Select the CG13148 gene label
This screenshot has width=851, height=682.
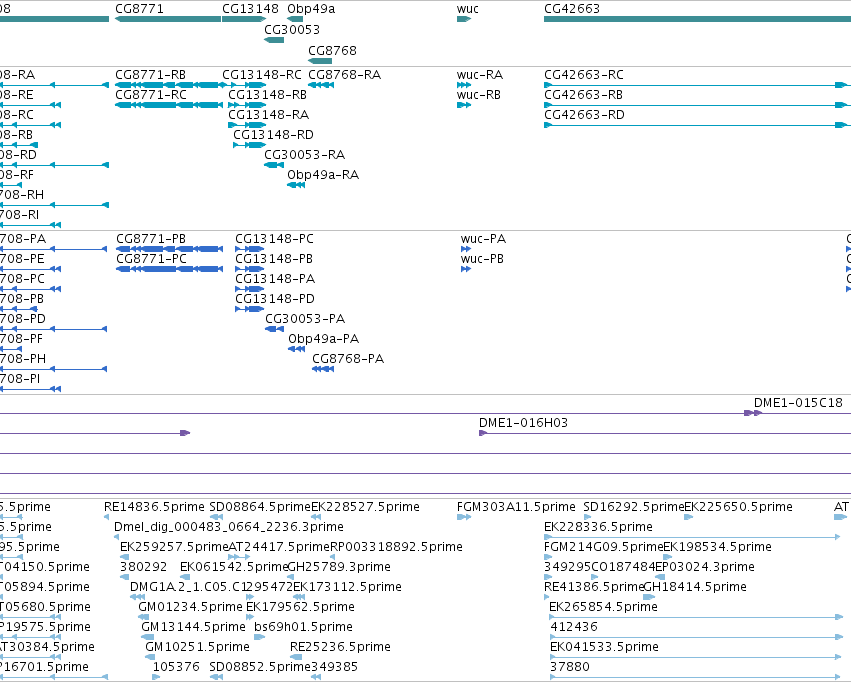pyautogui.click(x=250, y=9)
